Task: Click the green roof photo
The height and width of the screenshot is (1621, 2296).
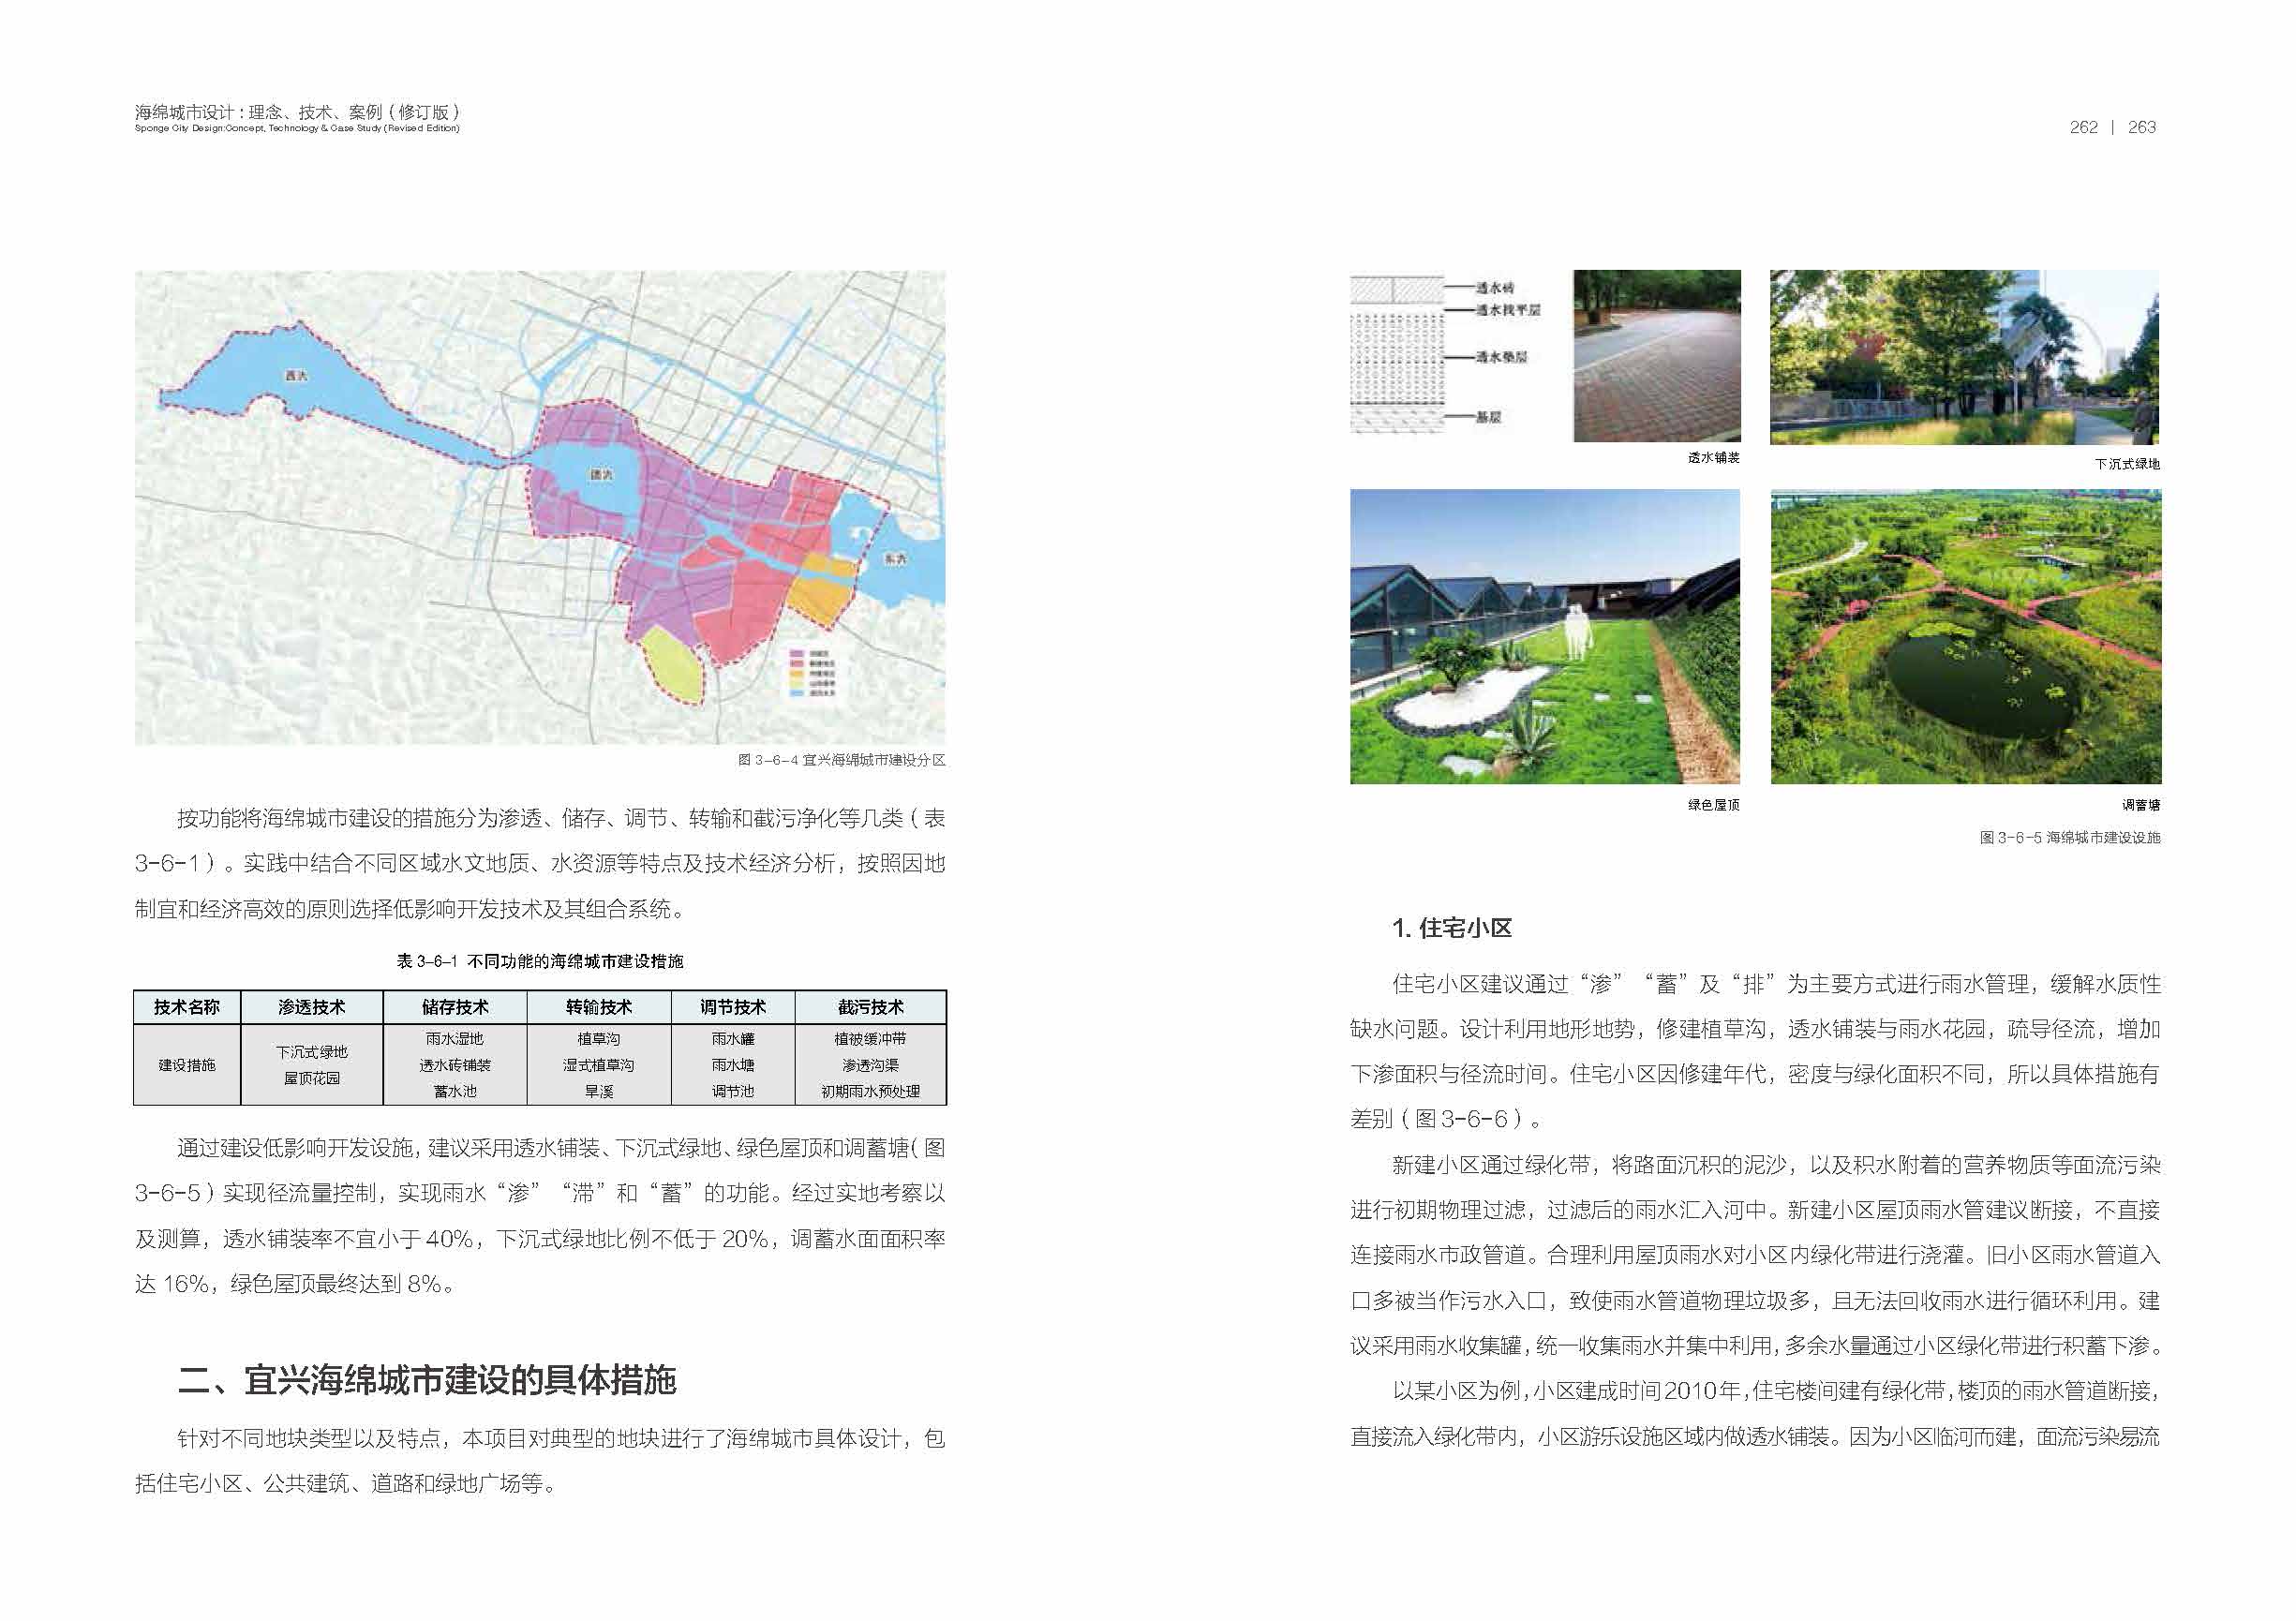Action: 1544,636
